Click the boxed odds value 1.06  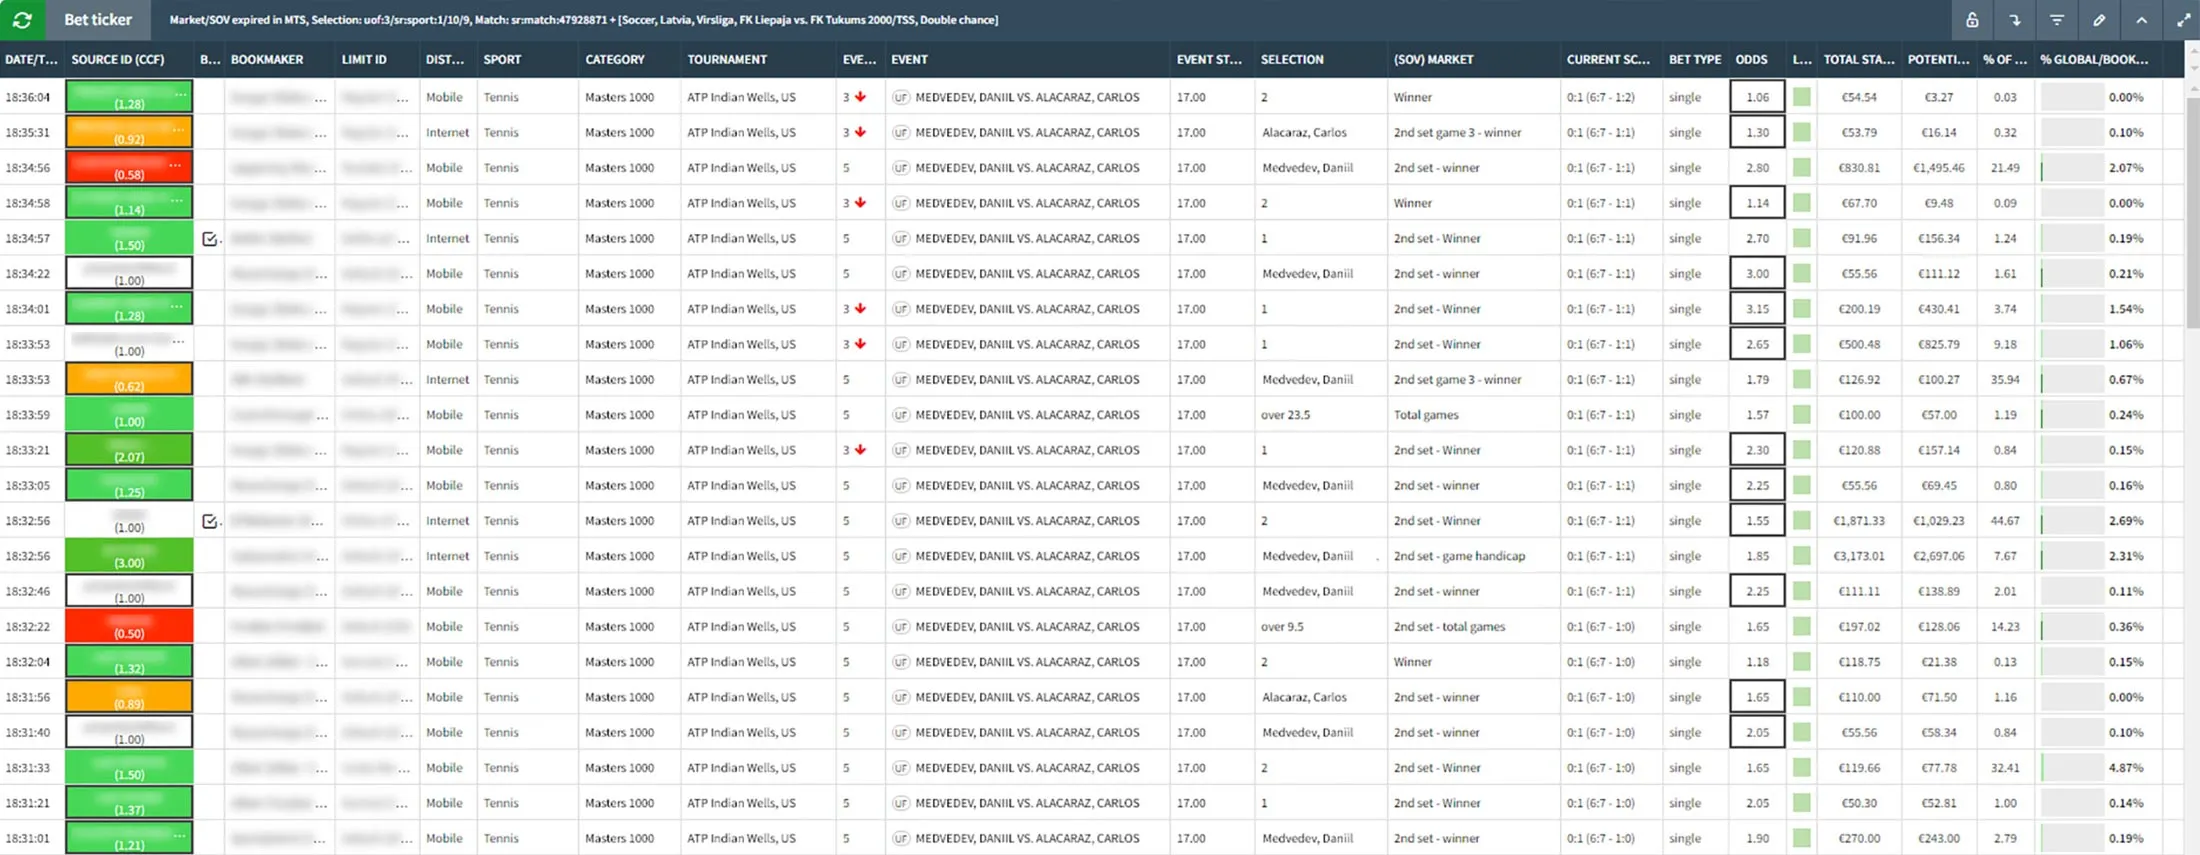1757,97
